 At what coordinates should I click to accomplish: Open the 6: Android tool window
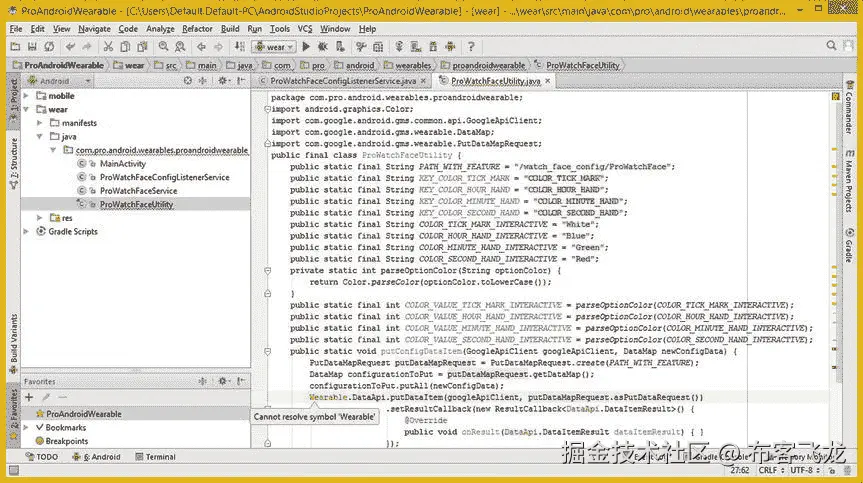96,457
